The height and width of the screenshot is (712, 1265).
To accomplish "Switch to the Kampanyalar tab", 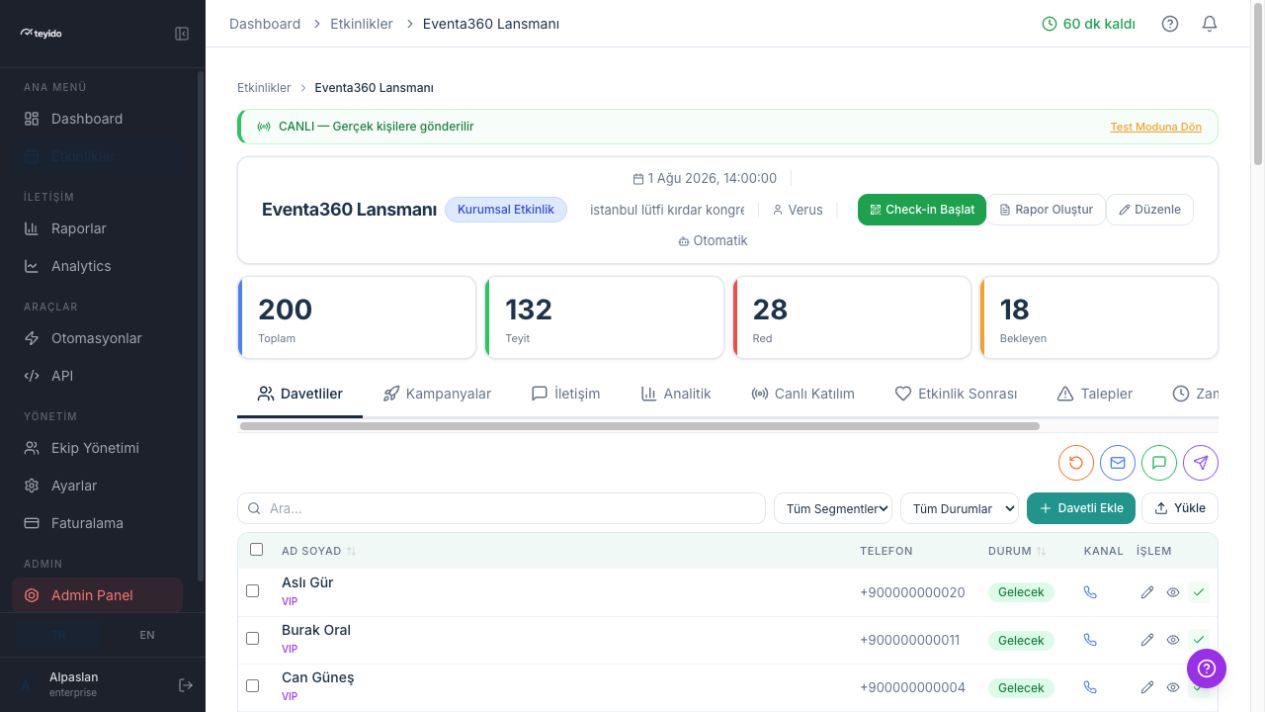I will click(x=437, y=394).
